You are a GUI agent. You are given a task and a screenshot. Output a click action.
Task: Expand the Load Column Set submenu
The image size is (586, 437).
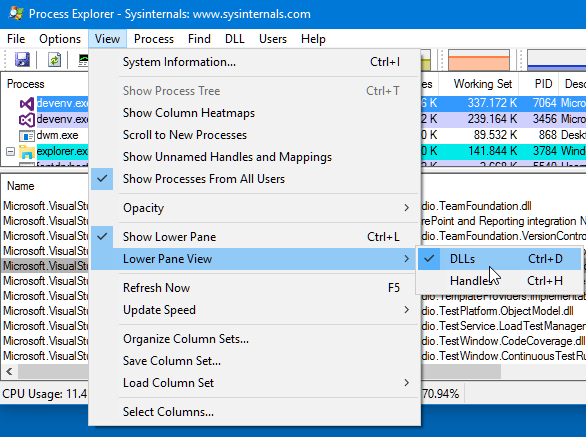(x=254, y=383)
